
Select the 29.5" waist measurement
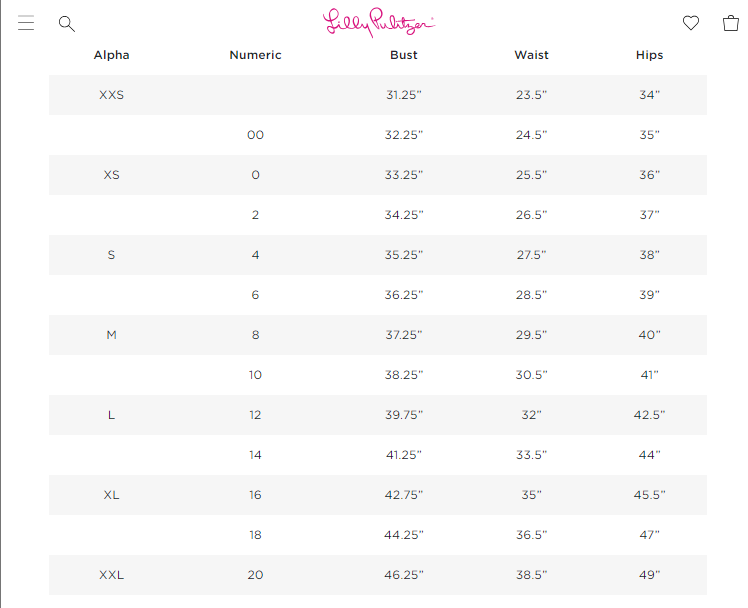pos(531,335)
